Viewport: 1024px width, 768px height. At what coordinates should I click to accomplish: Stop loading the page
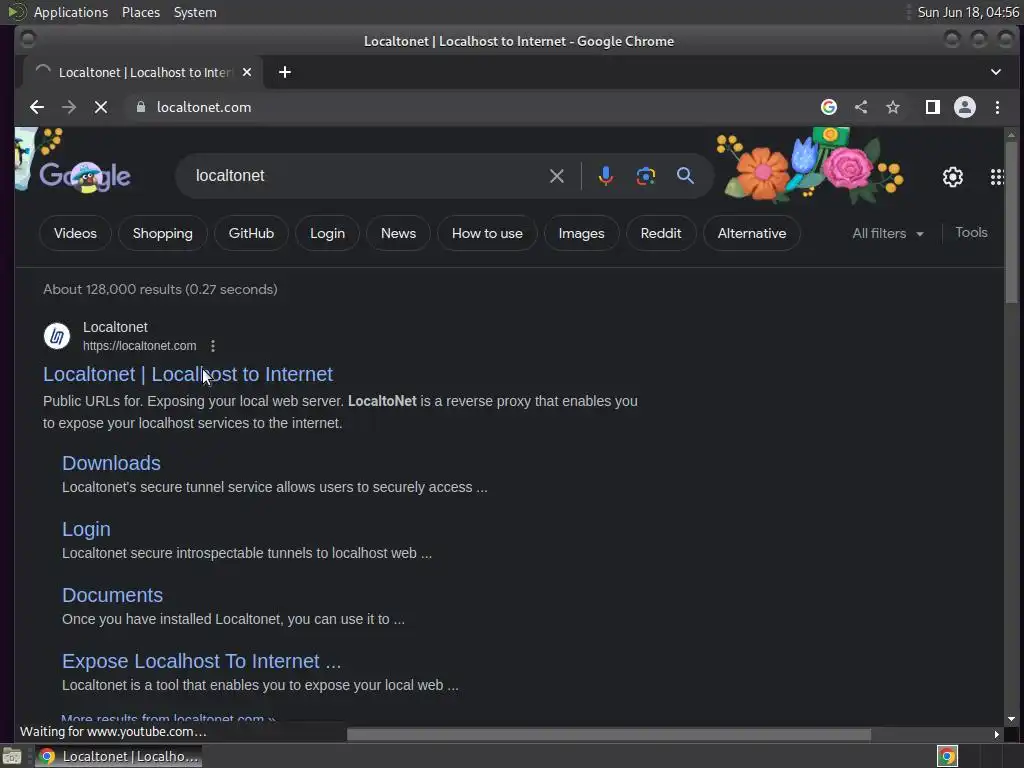(101, 107)
